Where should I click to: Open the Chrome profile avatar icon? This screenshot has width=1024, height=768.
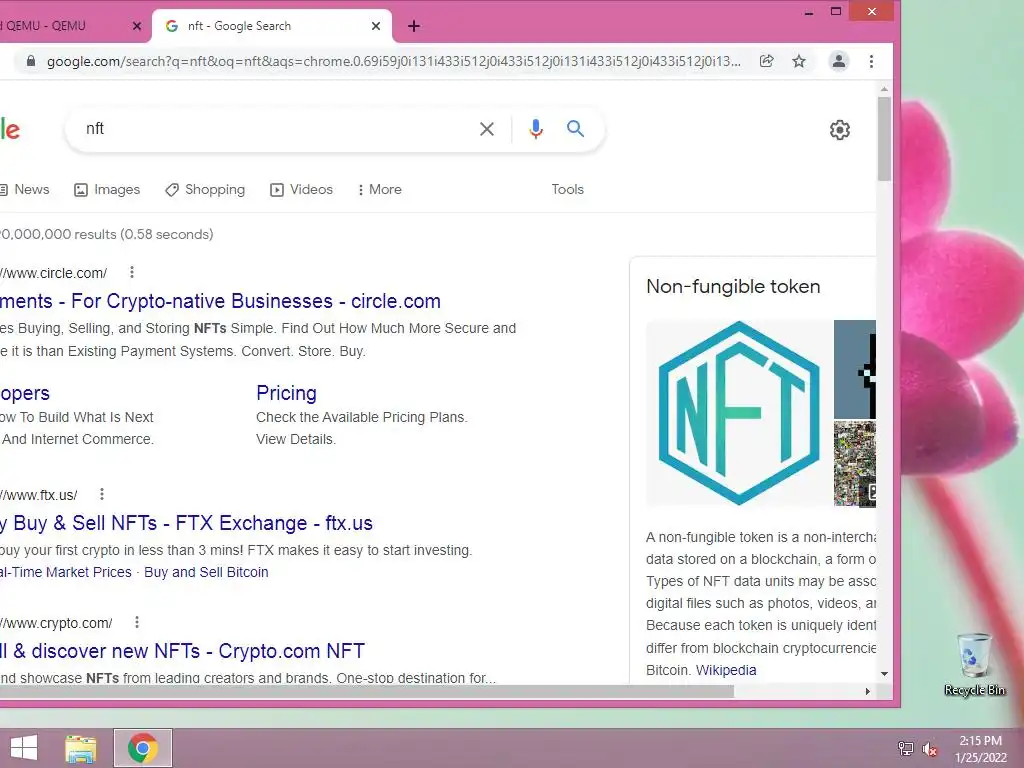[839, 61]
